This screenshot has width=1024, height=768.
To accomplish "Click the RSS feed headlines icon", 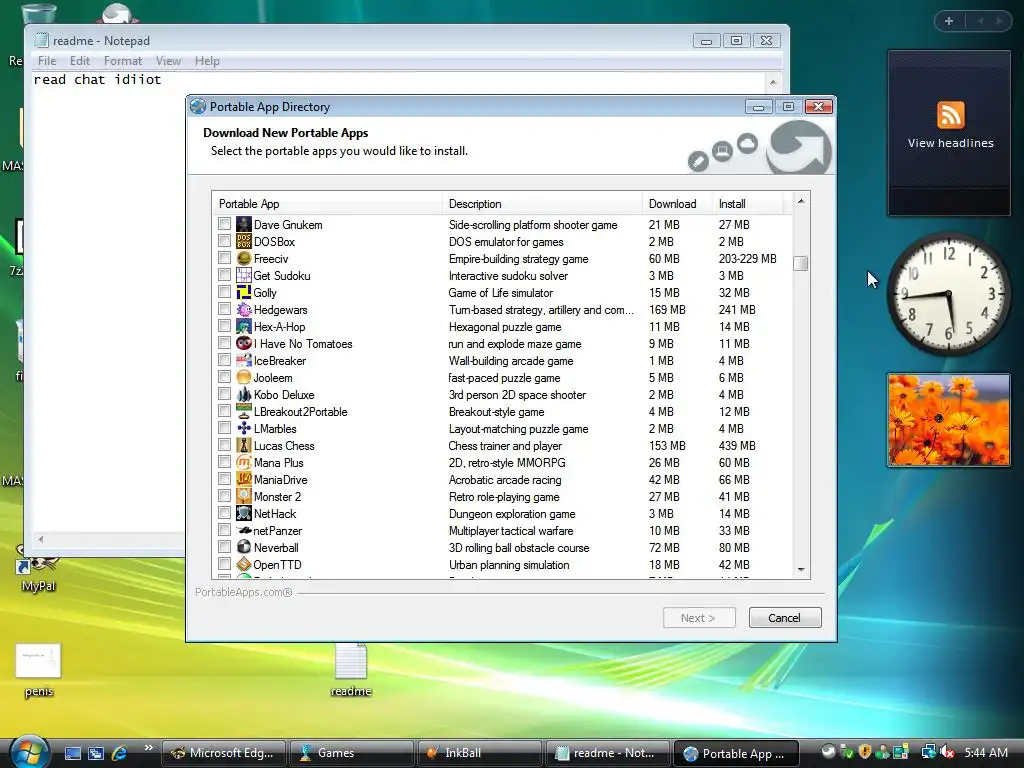I will (950, 116).
